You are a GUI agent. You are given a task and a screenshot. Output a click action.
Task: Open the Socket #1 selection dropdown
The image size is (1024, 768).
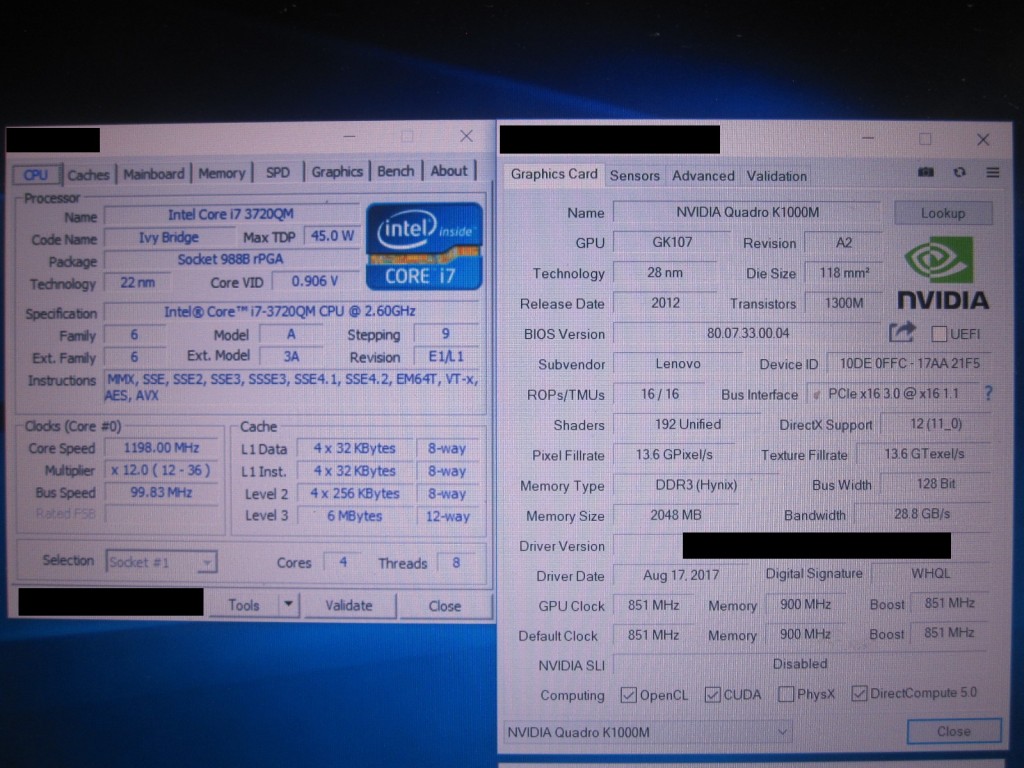click(x=161, y=562)
